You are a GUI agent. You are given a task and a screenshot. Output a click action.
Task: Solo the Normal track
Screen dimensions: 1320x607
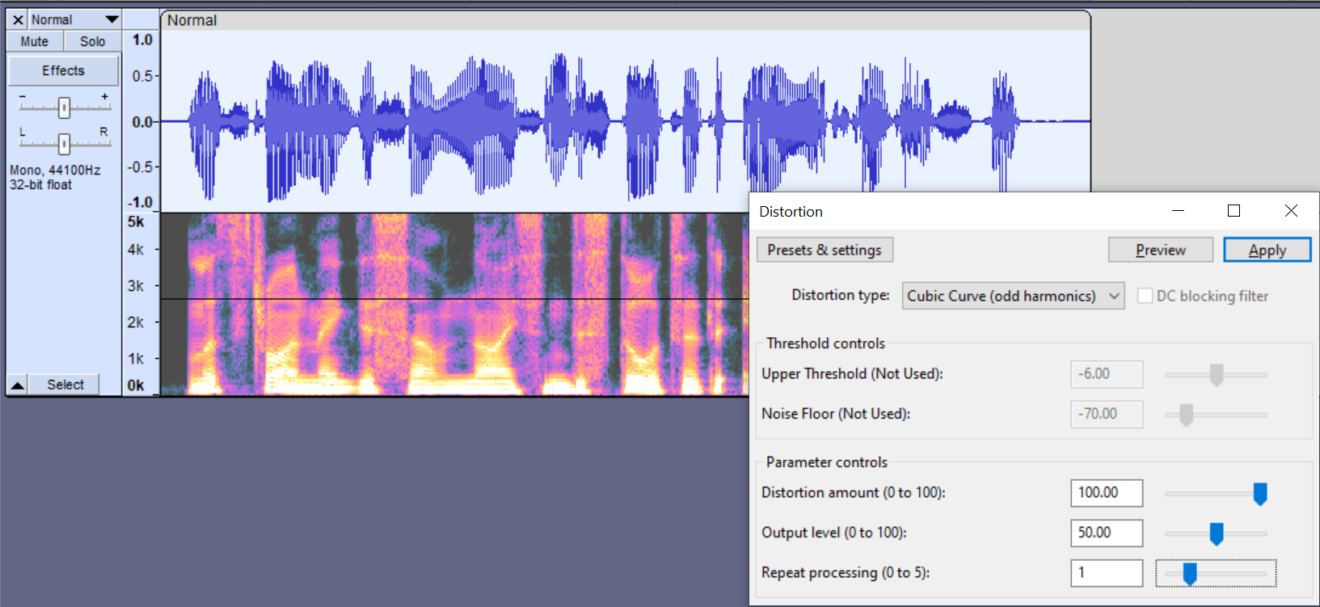click(x=91, y=41)
